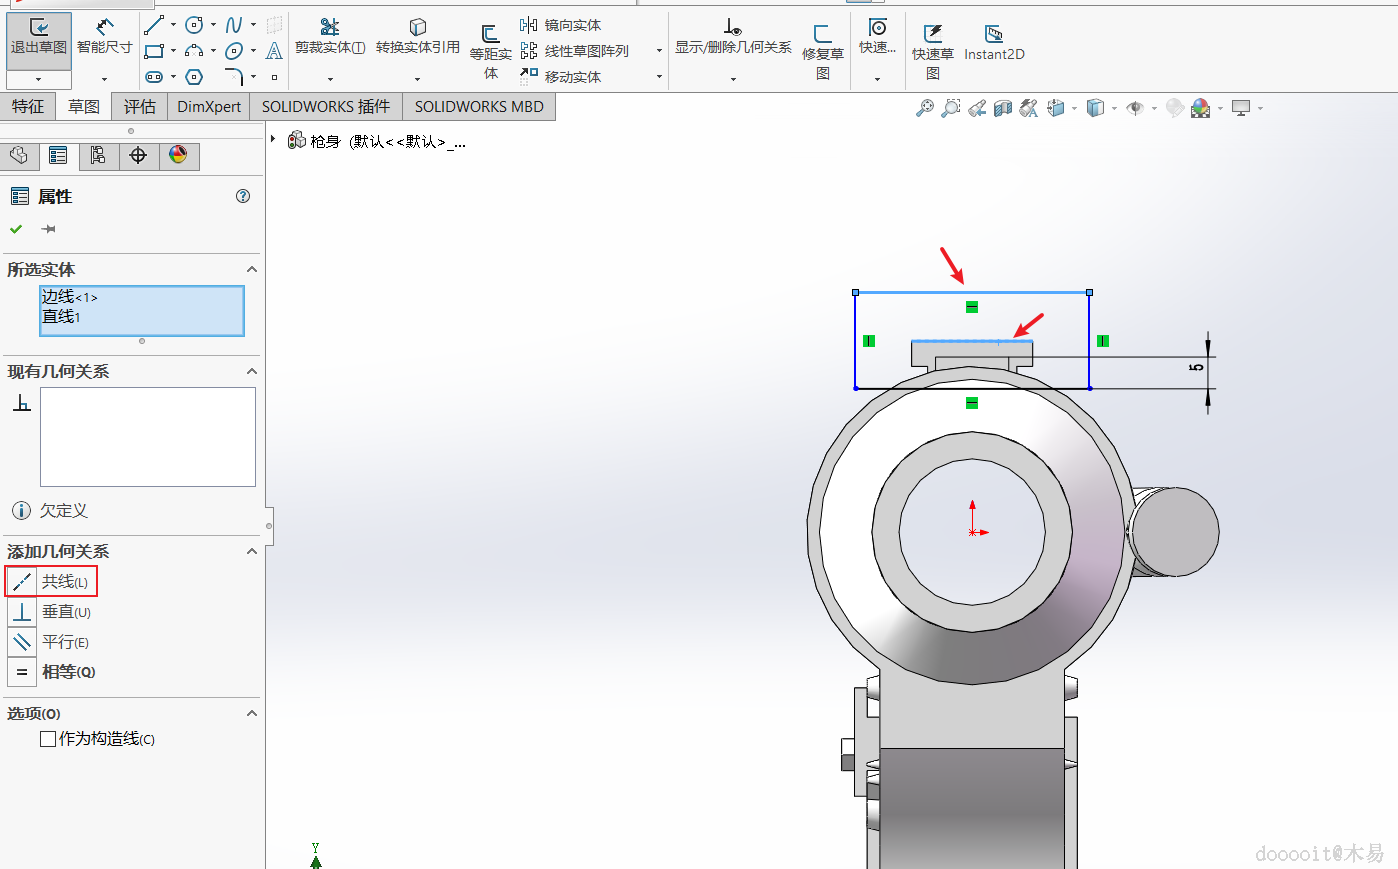
Task: Expand the 枪身 feature tree node
Action: [x=273, y=140]
